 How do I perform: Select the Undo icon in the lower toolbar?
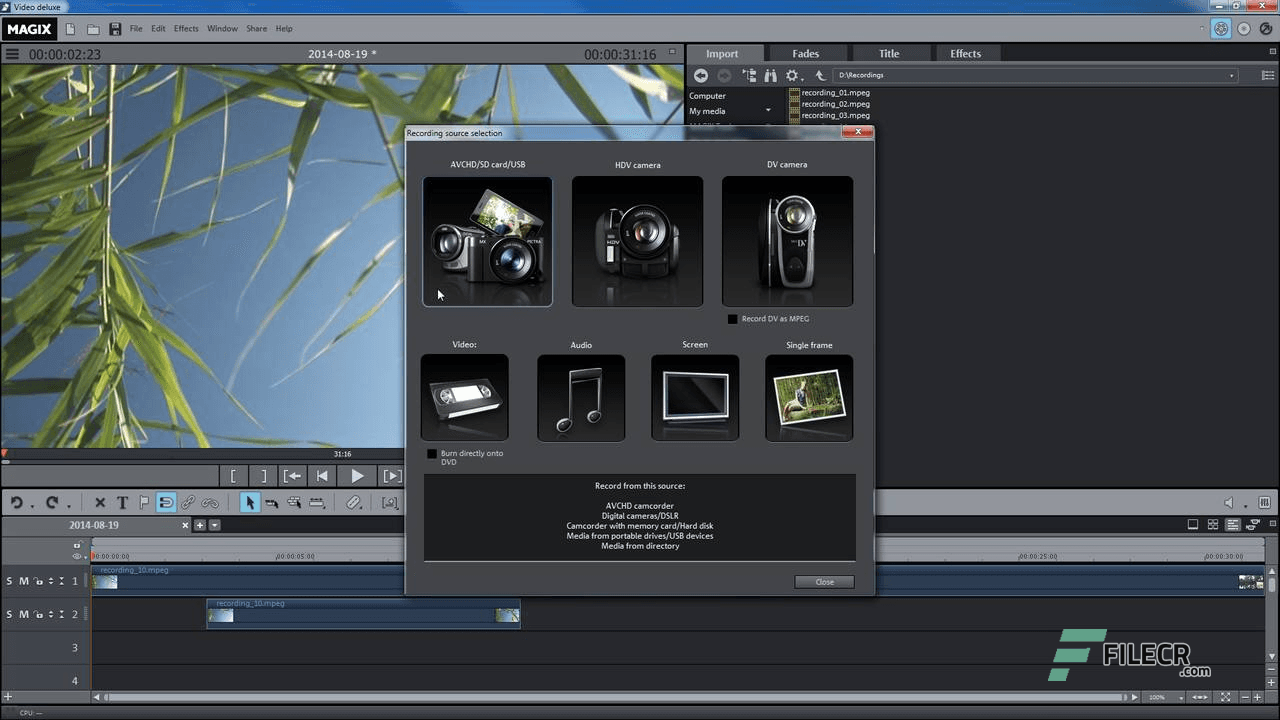pyautogui.click(x=17, y=502)
